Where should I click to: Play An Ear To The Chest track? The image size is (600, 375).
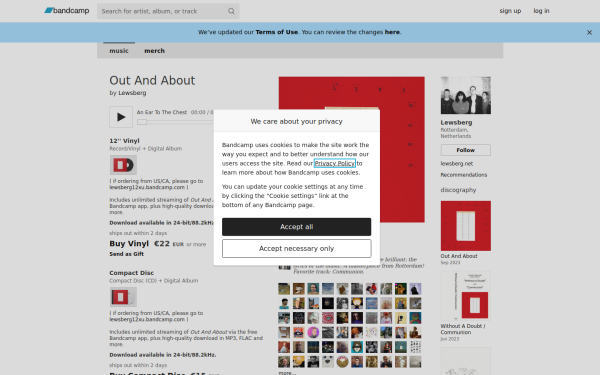pos(121,117)
